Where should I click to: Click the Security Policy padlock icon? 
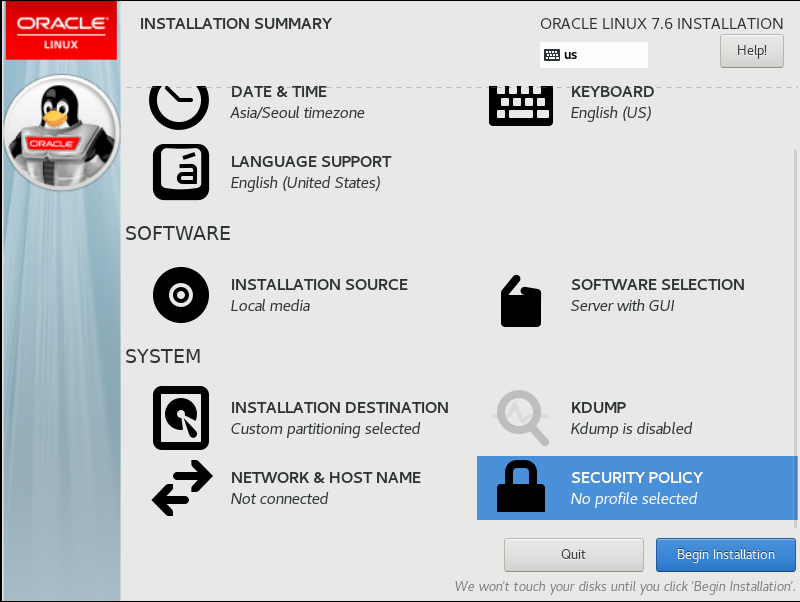(520, 486)
